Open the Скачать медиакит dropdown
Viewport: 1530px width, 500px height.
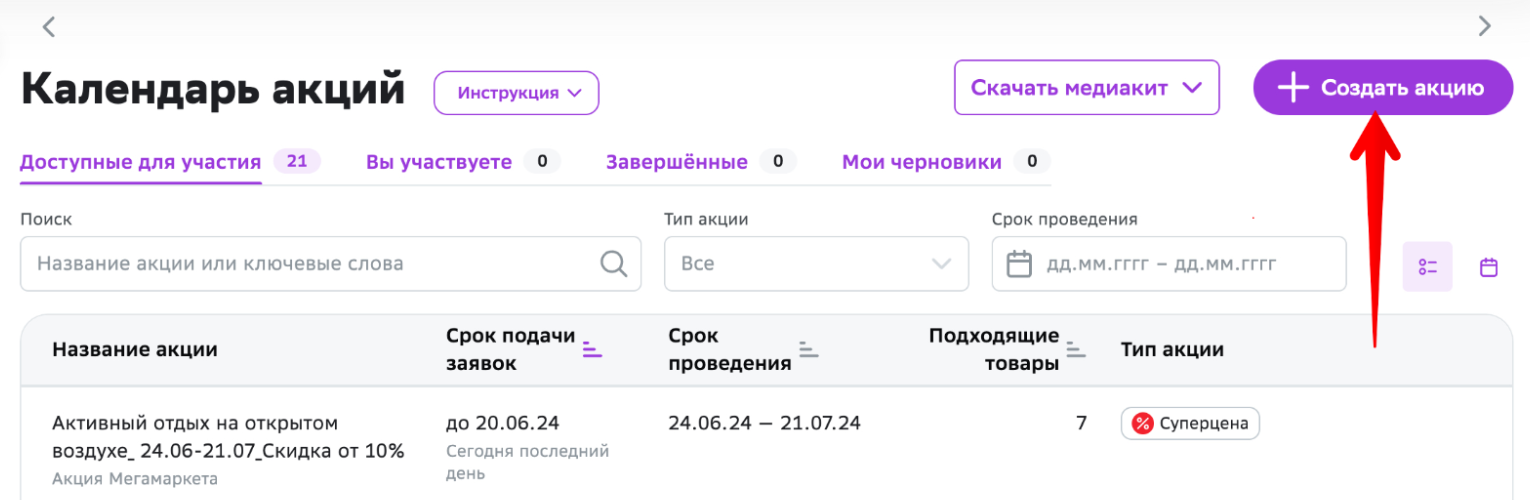pos(1086,88)
